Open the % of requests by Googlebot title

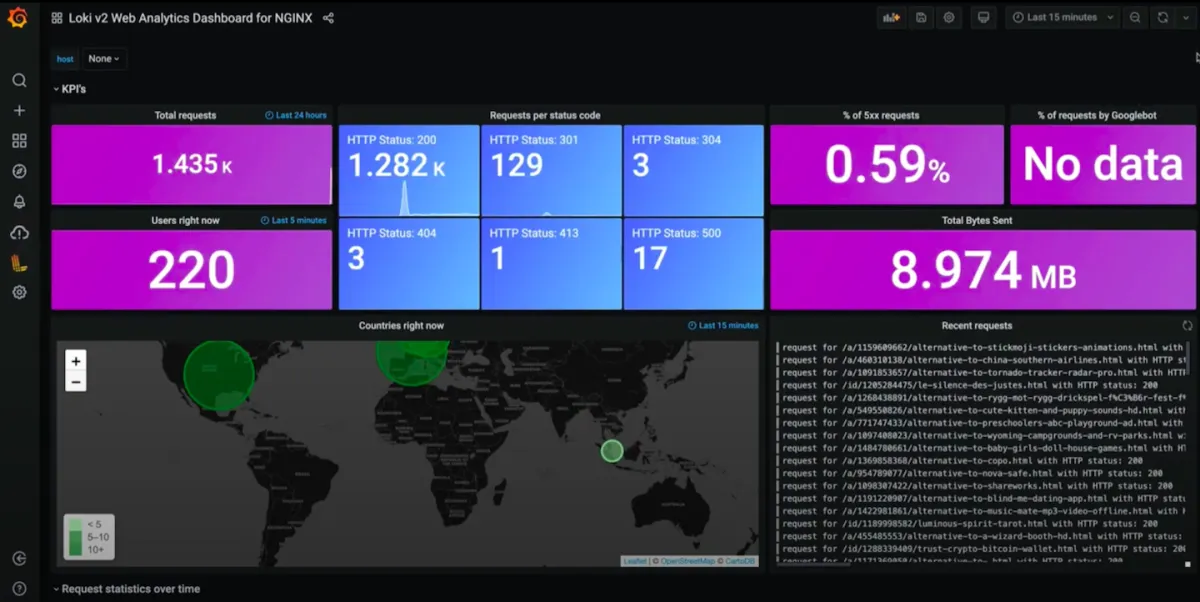(1097, 115)
